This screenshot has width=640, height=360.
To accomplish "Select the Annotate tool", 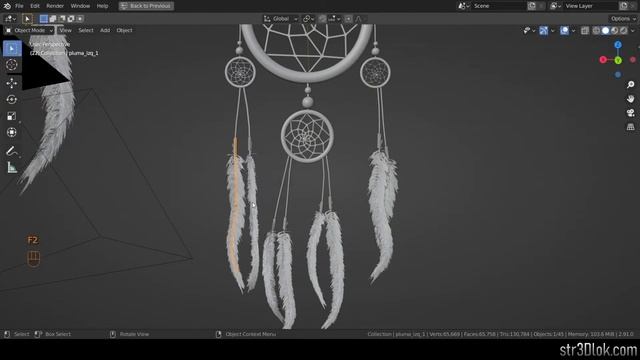I will [x=12, y=151].
